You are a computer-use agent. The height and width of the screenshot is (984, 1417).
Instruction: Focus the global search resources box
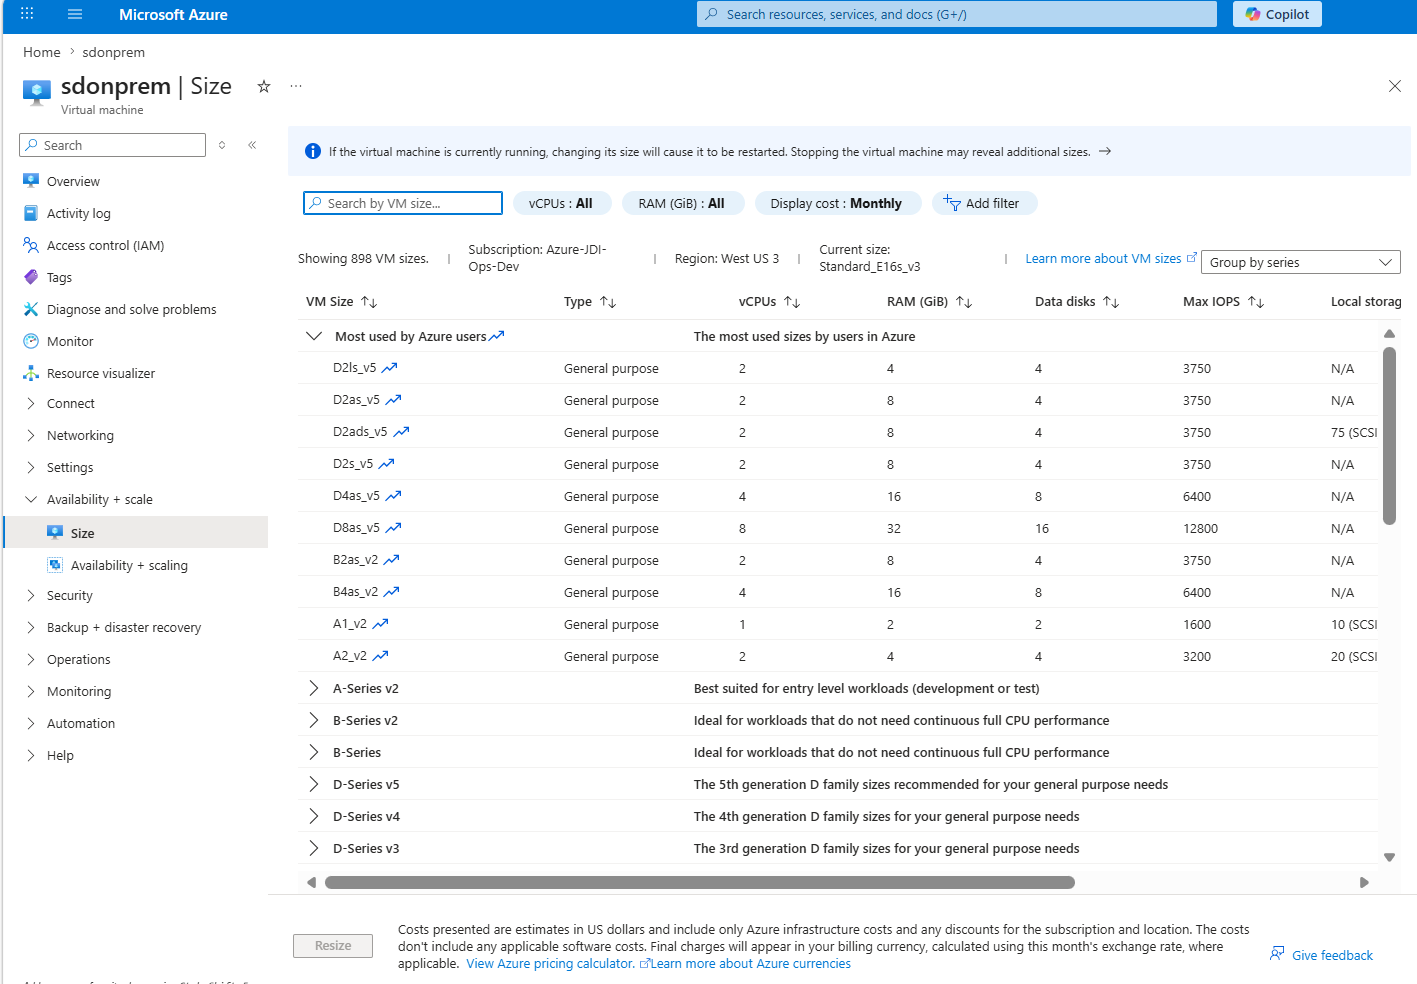pos(957,14)
